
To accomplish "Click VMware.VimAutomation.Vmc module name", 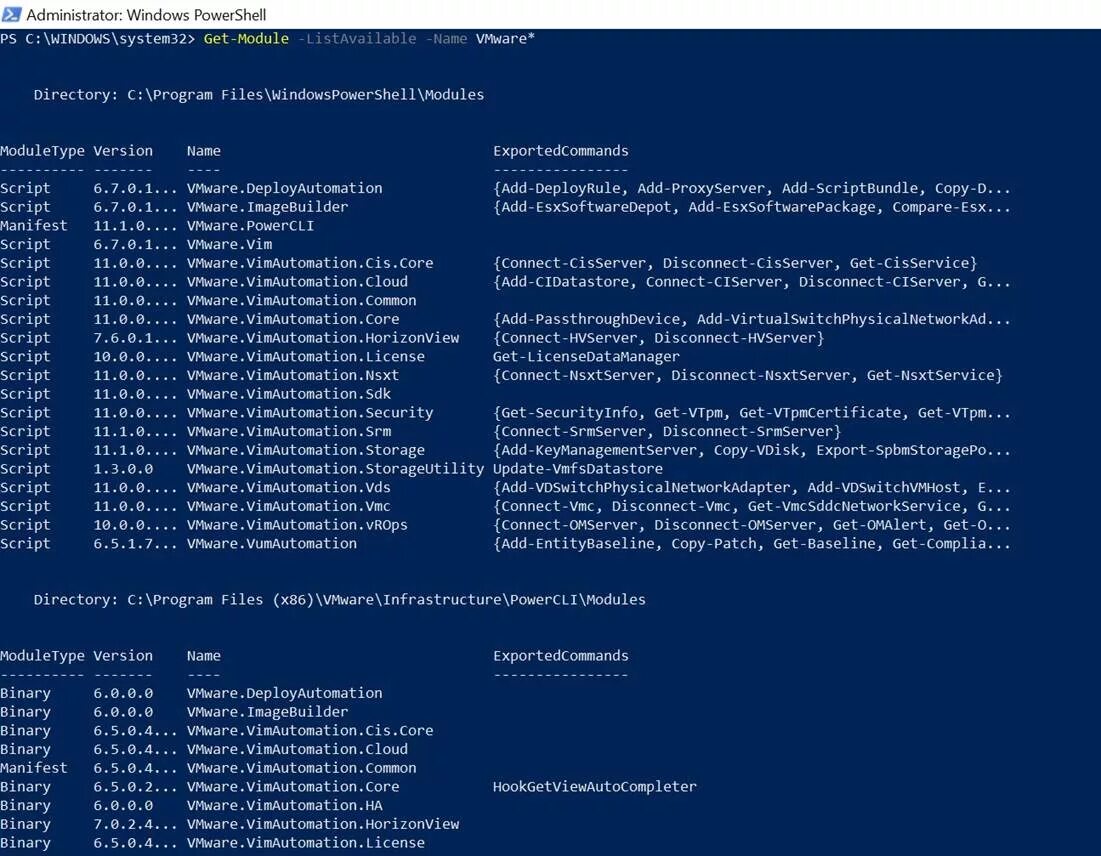I will (x=288, y=506).
